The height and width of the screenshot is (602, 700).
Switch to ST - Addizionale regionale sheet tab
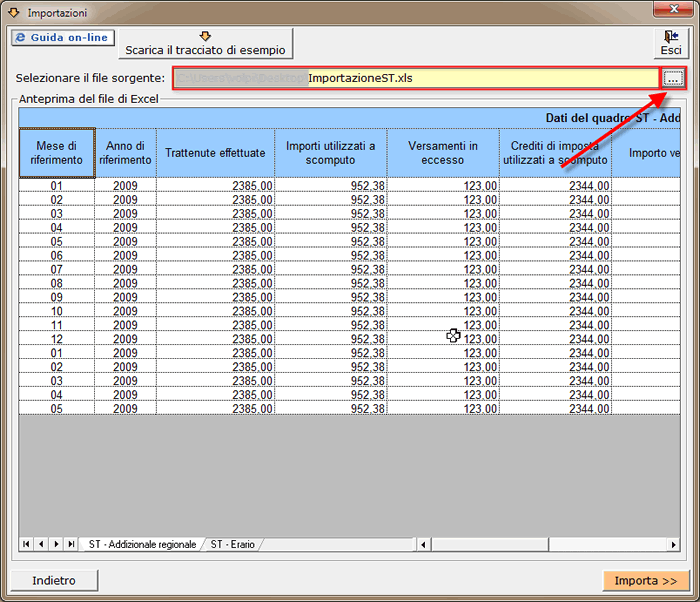(142, 544)
